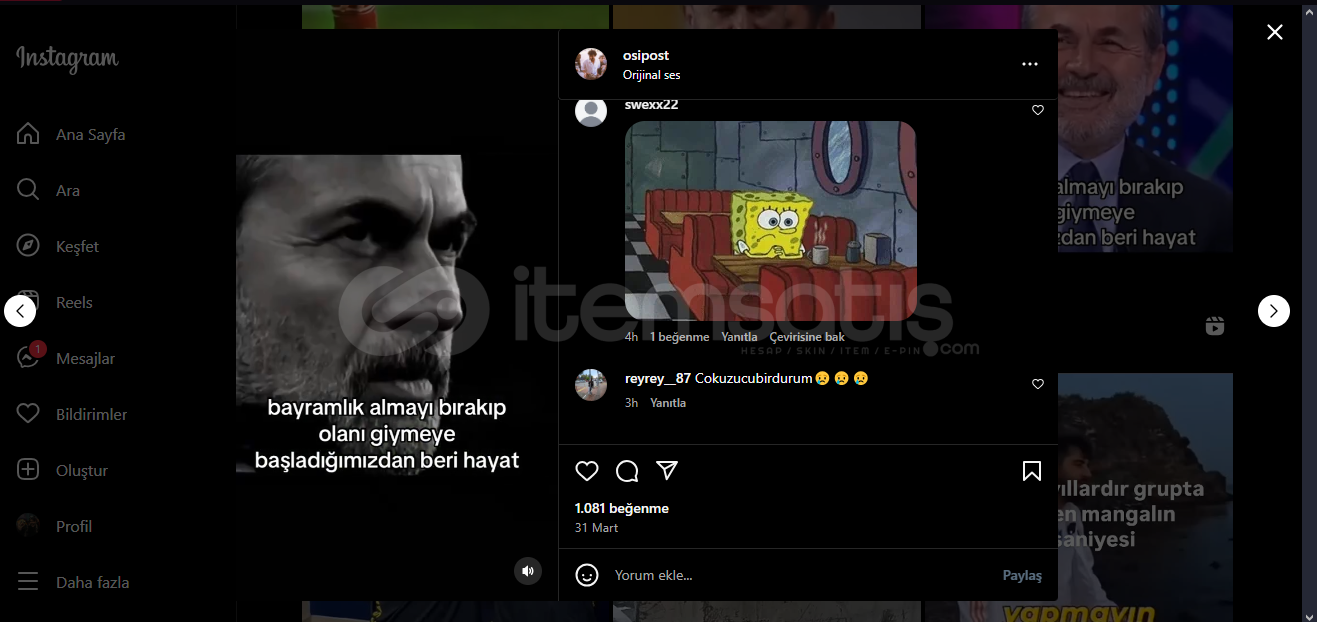Save post with bookmark icon
The width and height of the screenshot is (1317, 622).
tap(1032, 471)
